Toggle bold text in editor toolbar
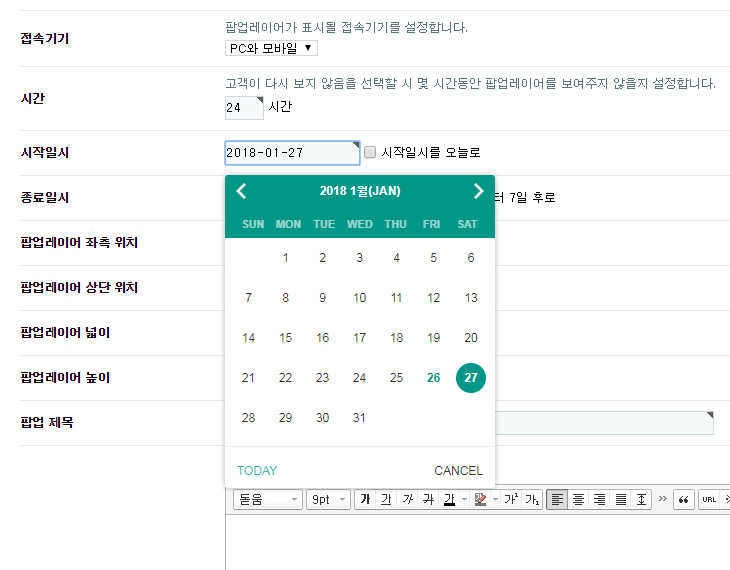 tap(365, 499)
